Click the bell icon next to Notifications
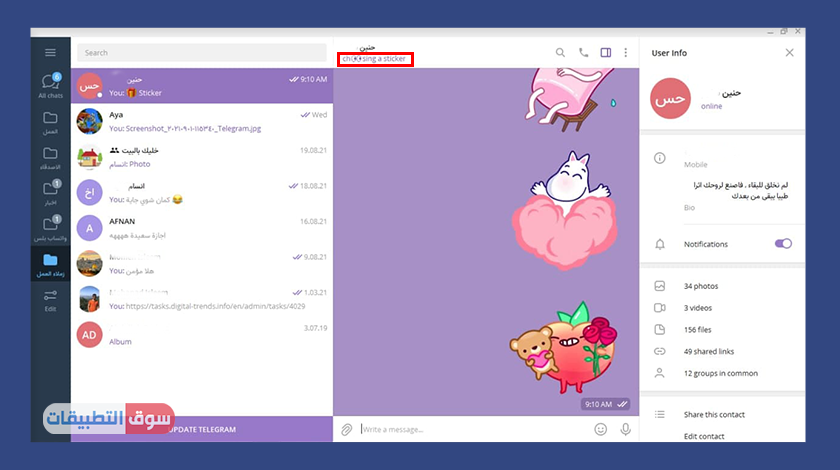This screenshot has height=470, width=840. (x=659, y=244)
